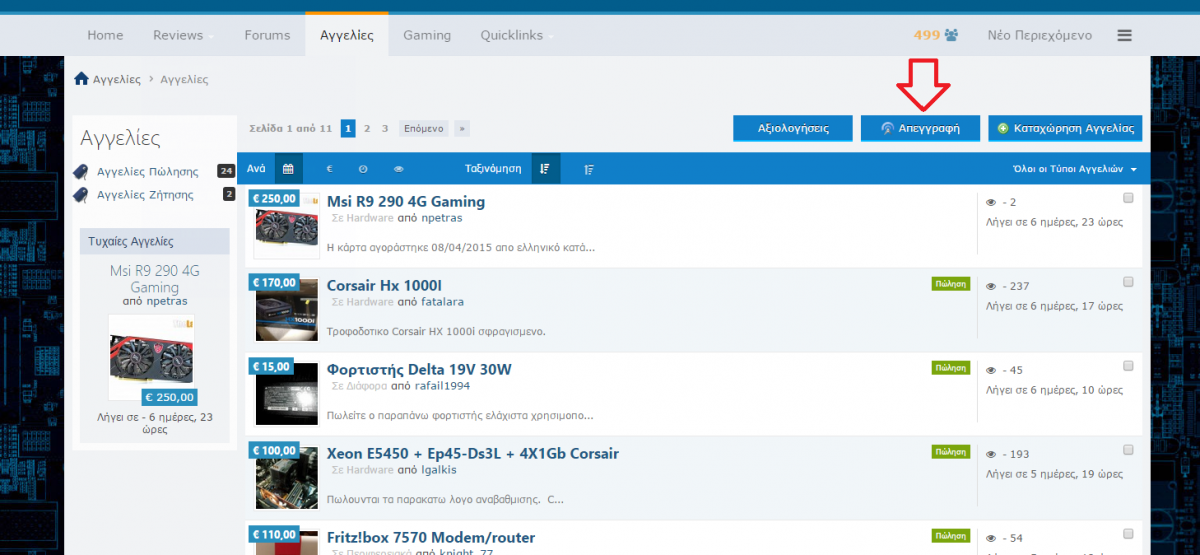Open Αγγελίες Πώλησης category link

tap(147, 171)
